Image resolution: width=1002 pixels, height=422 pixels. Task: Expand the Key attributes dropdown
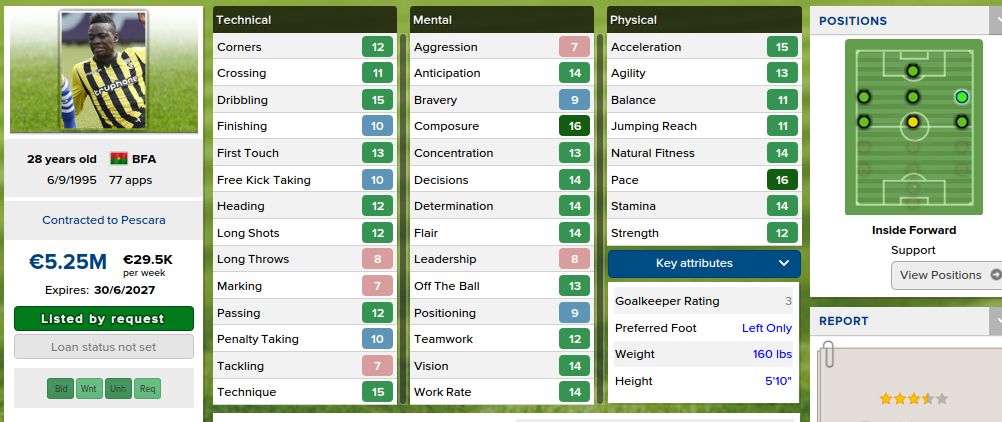pyautogui.click(x=704, y=264)
